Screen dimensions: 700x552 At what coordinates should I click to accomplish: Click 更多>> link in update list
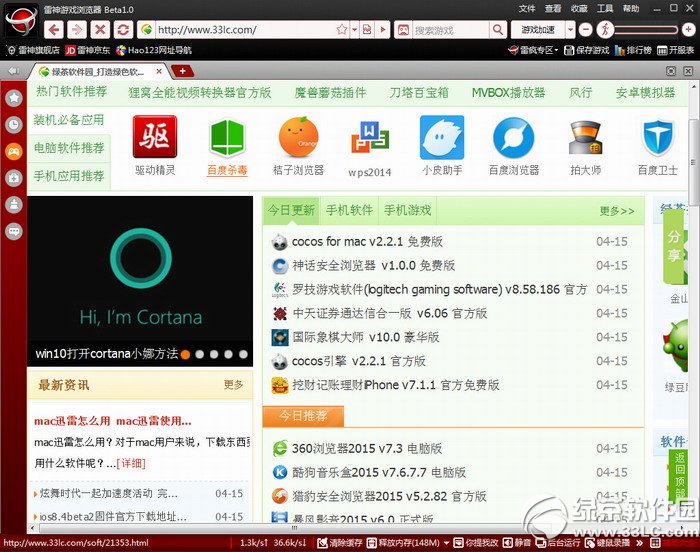click(x=617, y=211)
